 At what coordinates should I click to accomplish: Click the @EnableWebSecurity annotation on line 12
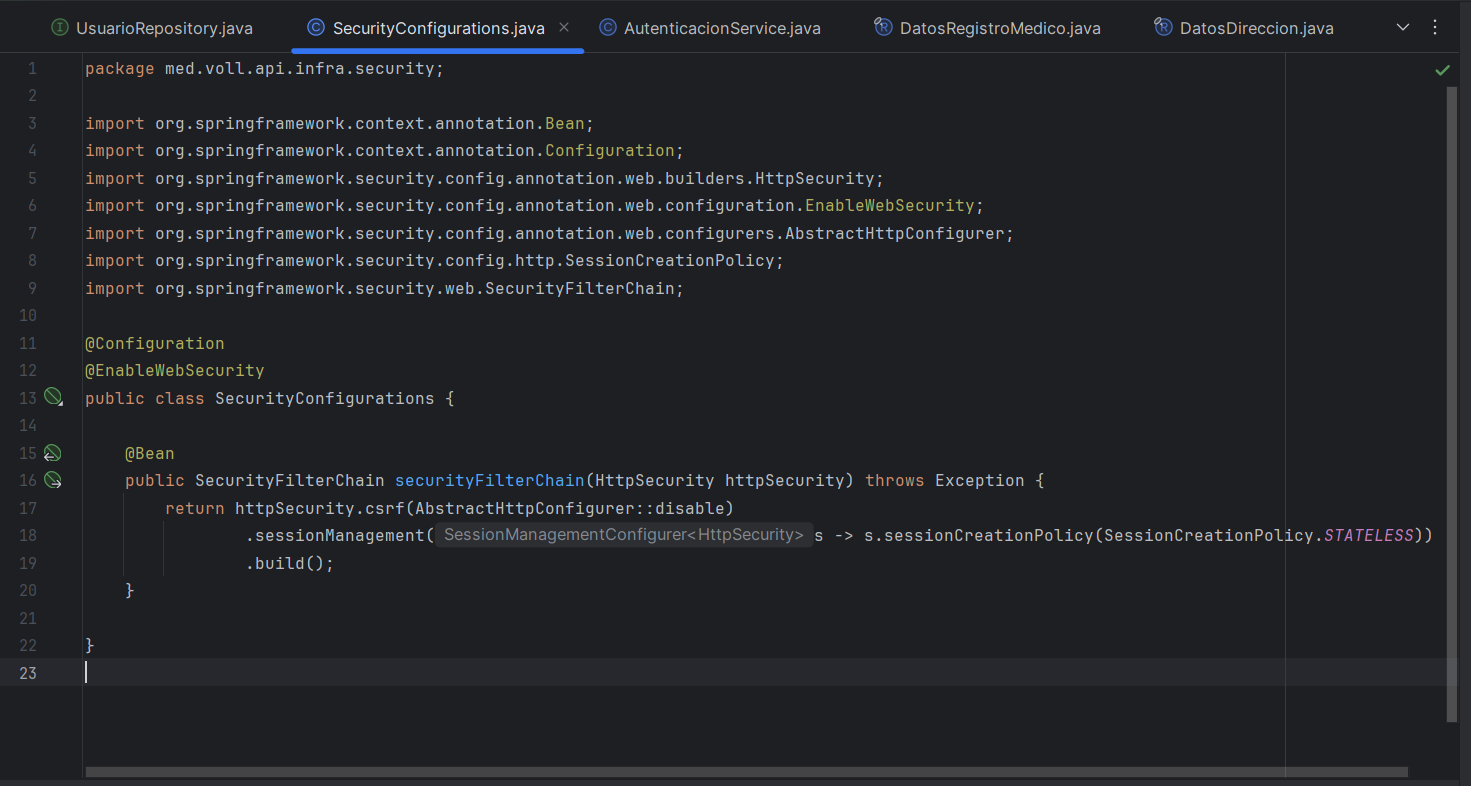click(175, 371)
